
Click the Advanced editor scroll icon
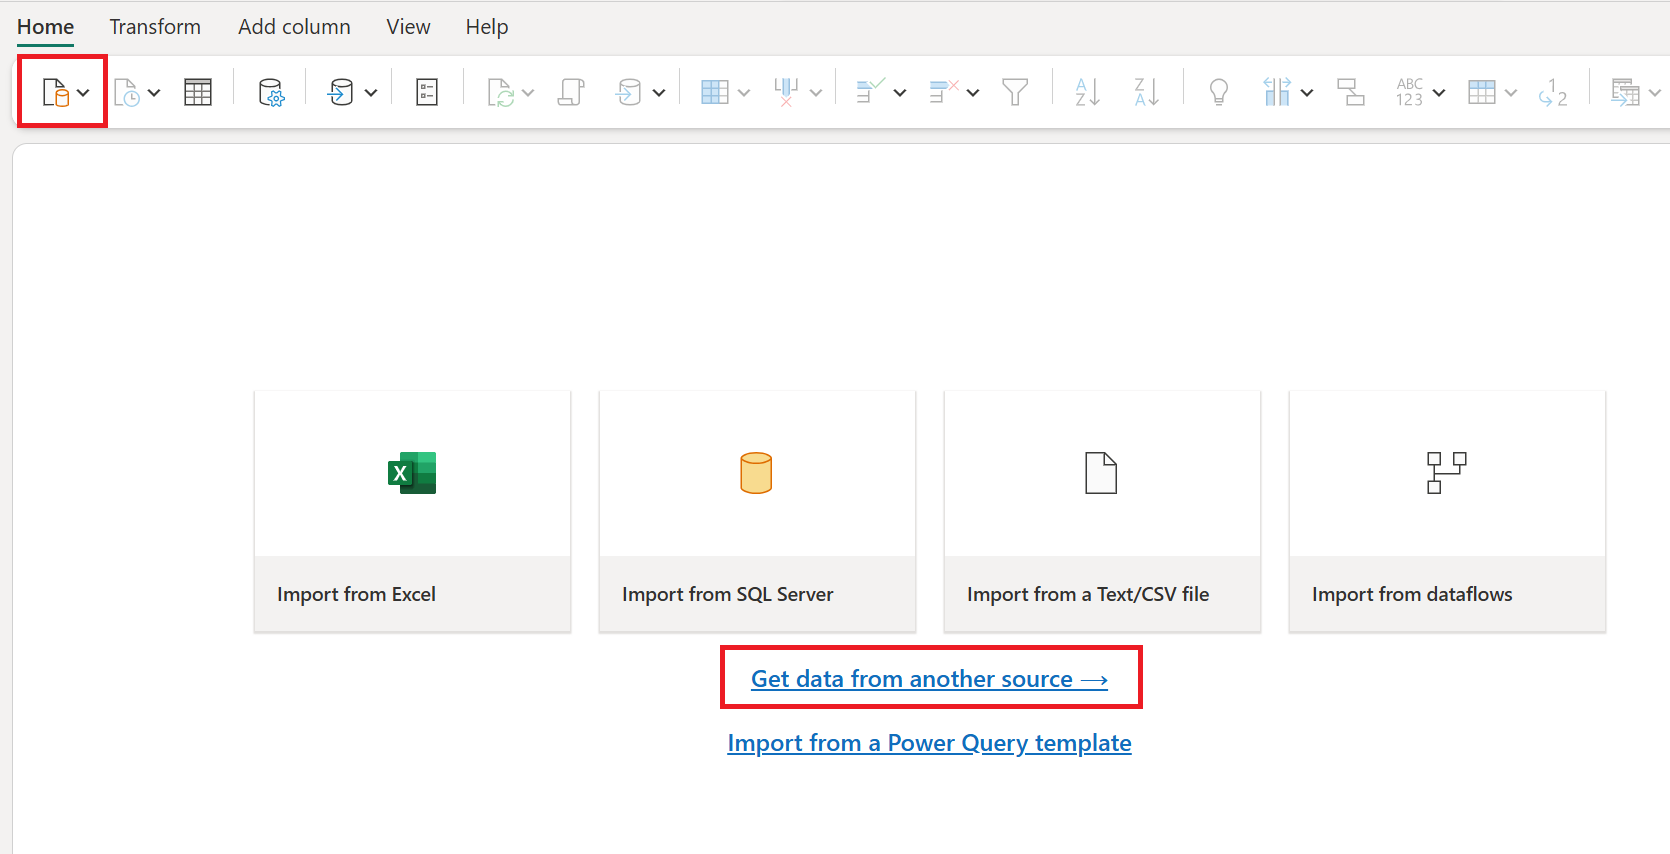[x=571, y=93]
